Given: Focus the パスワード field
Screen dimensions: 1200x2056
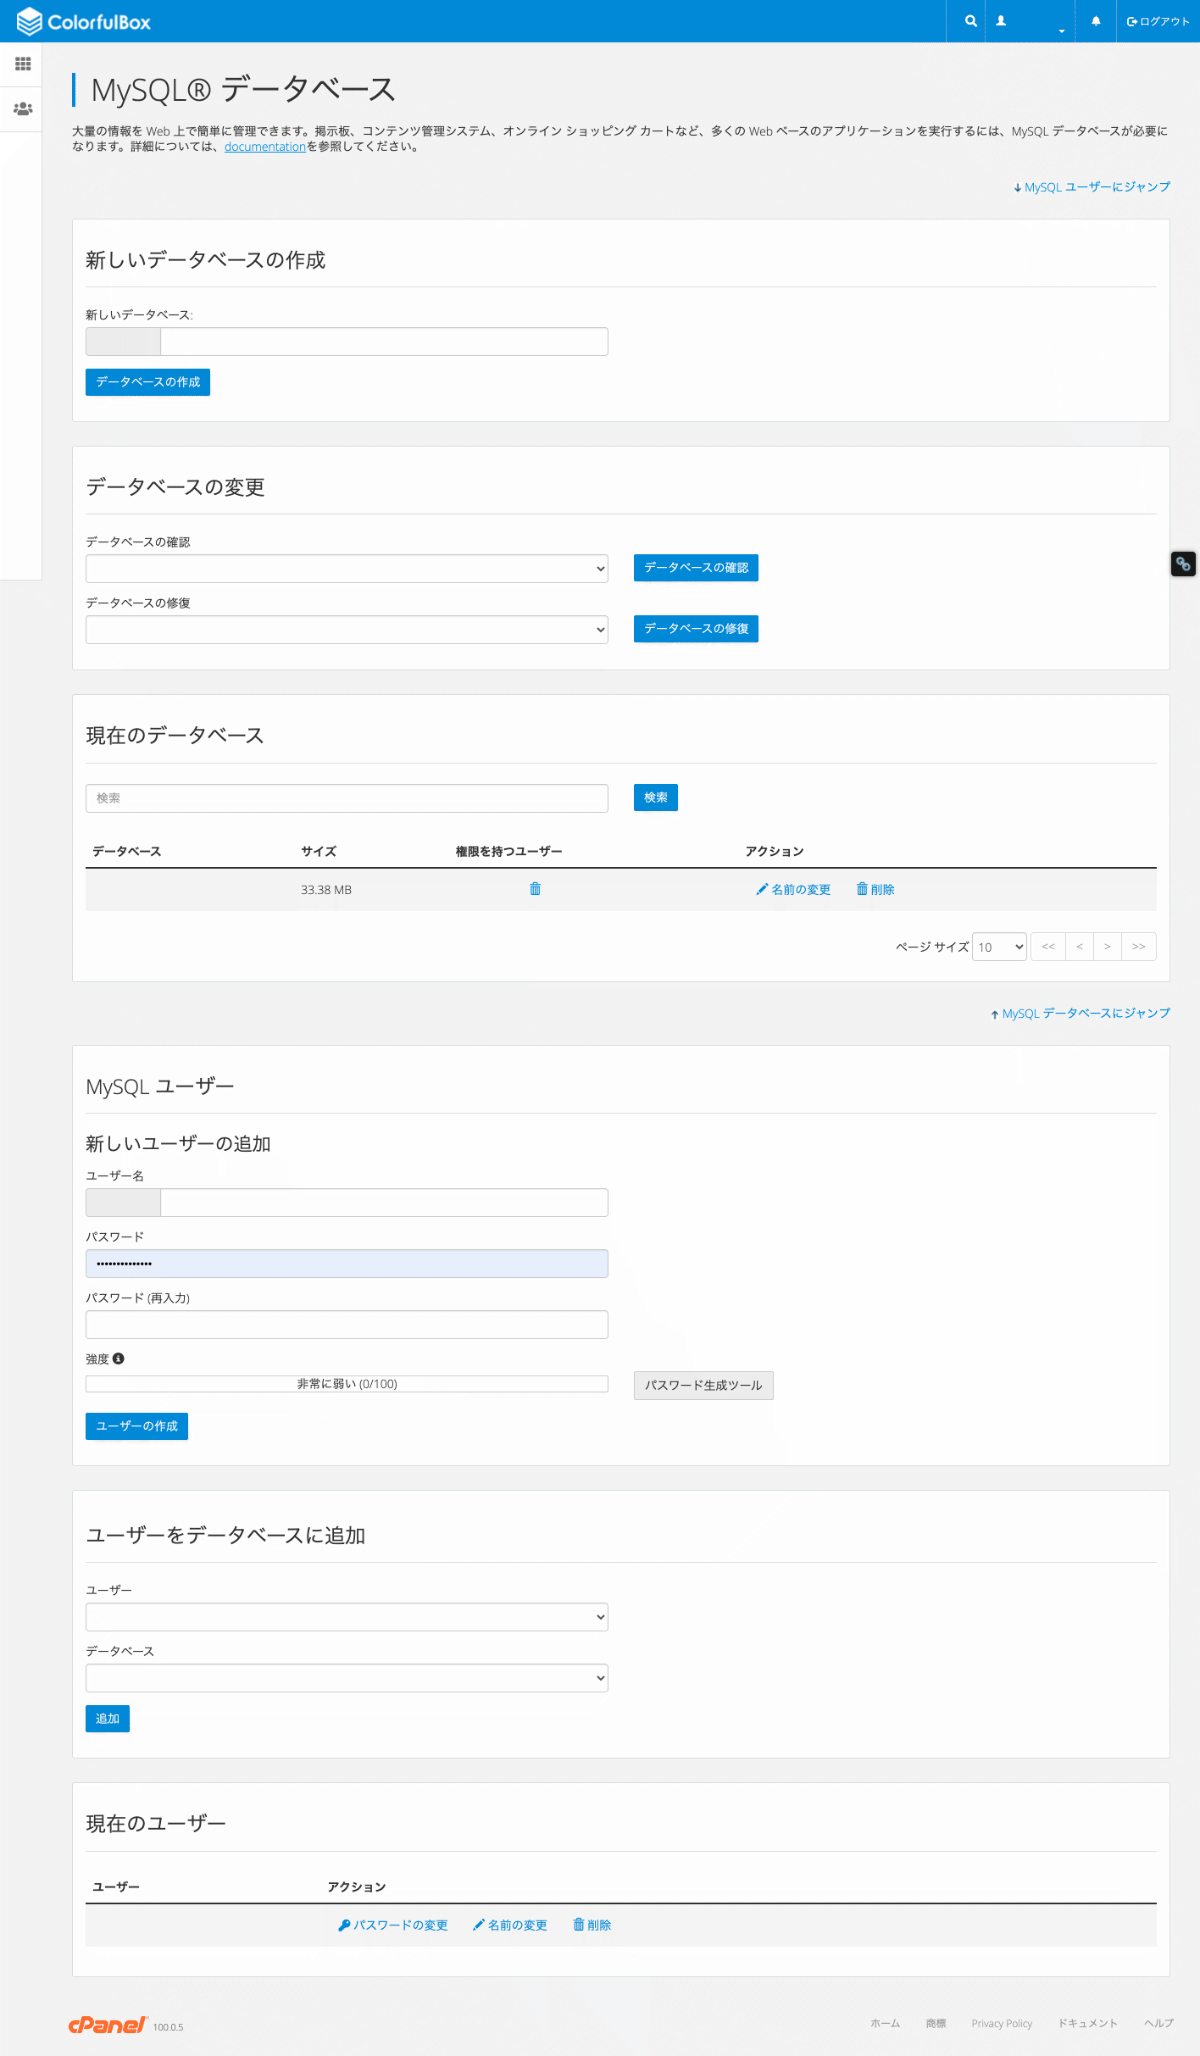Looking at the screenshot, I should pos(347,1264).
